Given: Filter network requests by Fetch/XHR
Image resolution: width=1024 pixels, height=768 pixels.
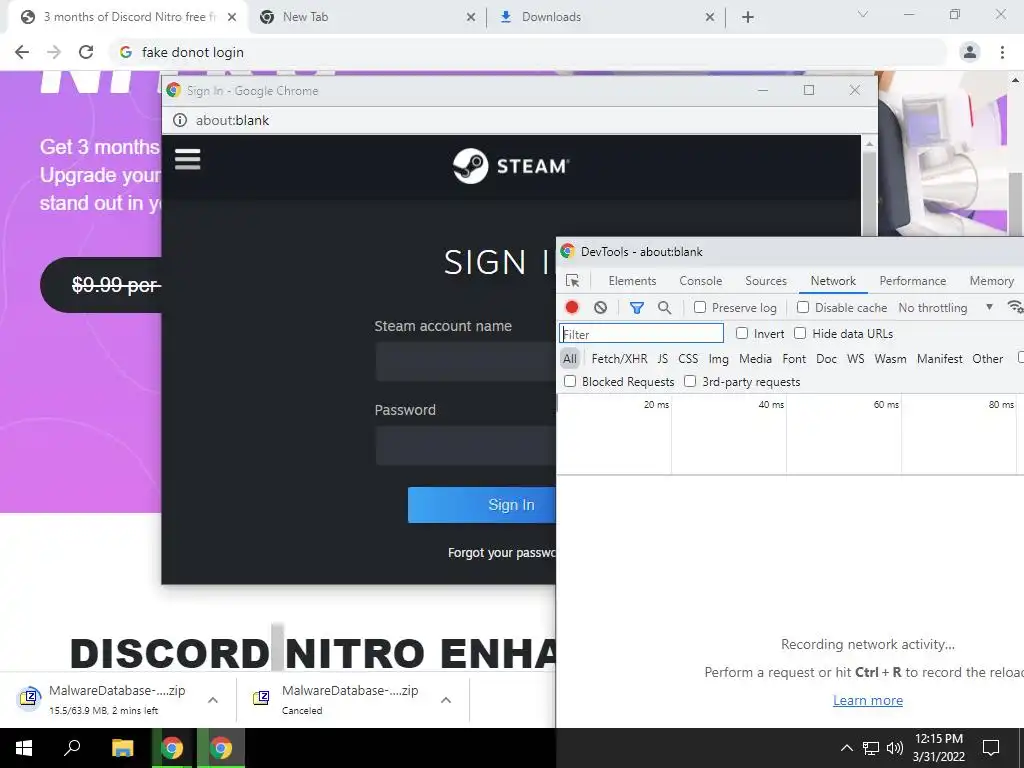Looking at the screenshot, I should [x=619, y=359].
